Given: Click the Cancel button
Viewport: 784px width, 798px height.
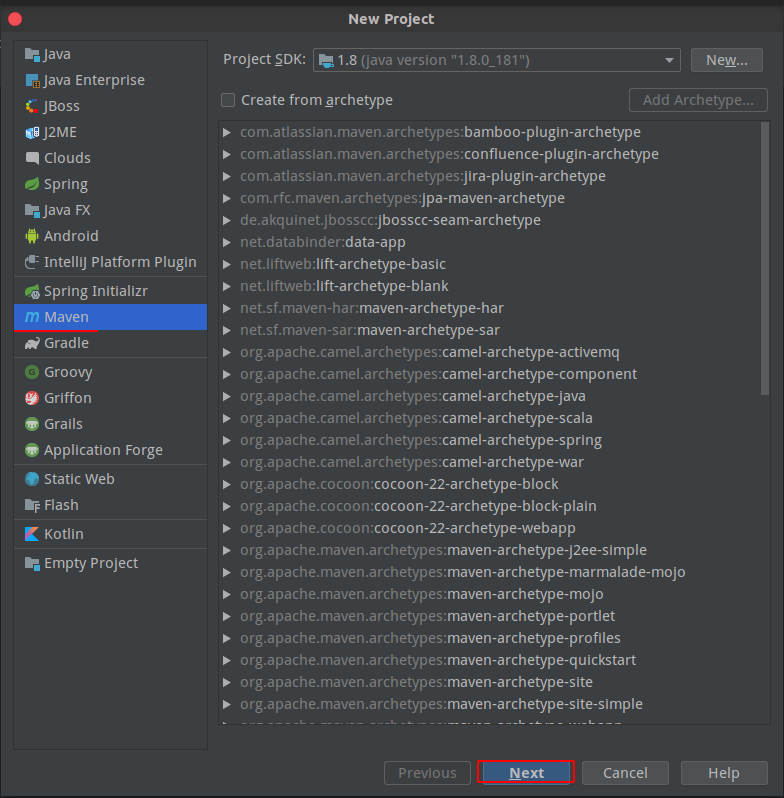Looking at the screenshot, I should coord(625,773).
